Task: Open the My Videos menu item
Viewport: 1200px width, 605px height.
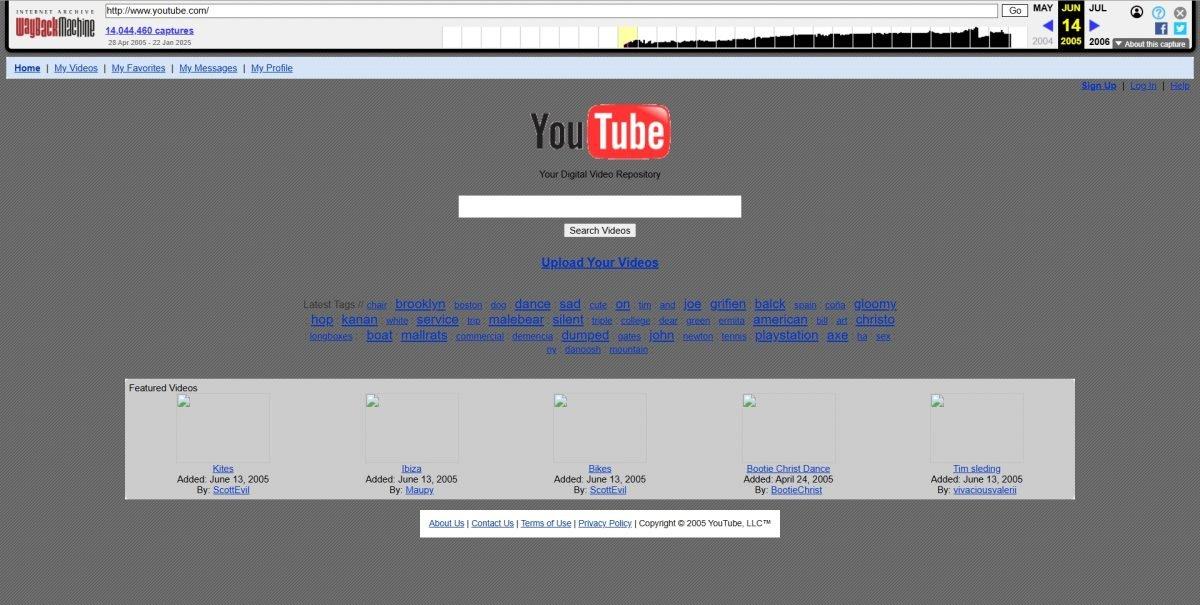Action: (x=76, y=68)
